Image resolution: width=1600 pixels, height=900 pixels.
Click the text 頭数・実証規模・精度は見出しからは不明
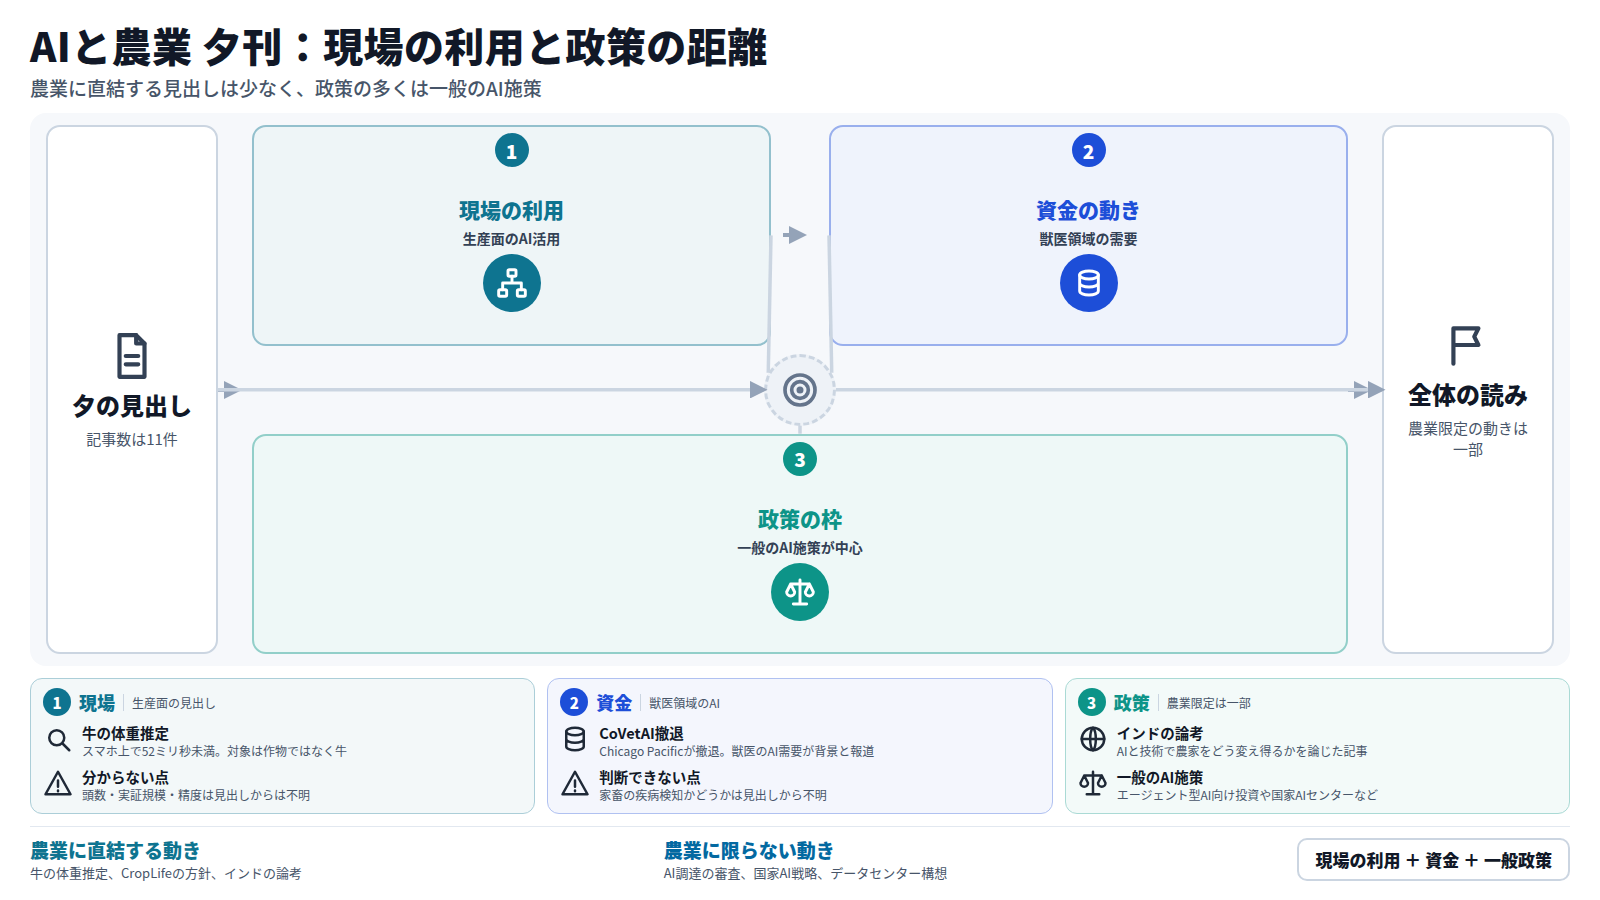196,796
